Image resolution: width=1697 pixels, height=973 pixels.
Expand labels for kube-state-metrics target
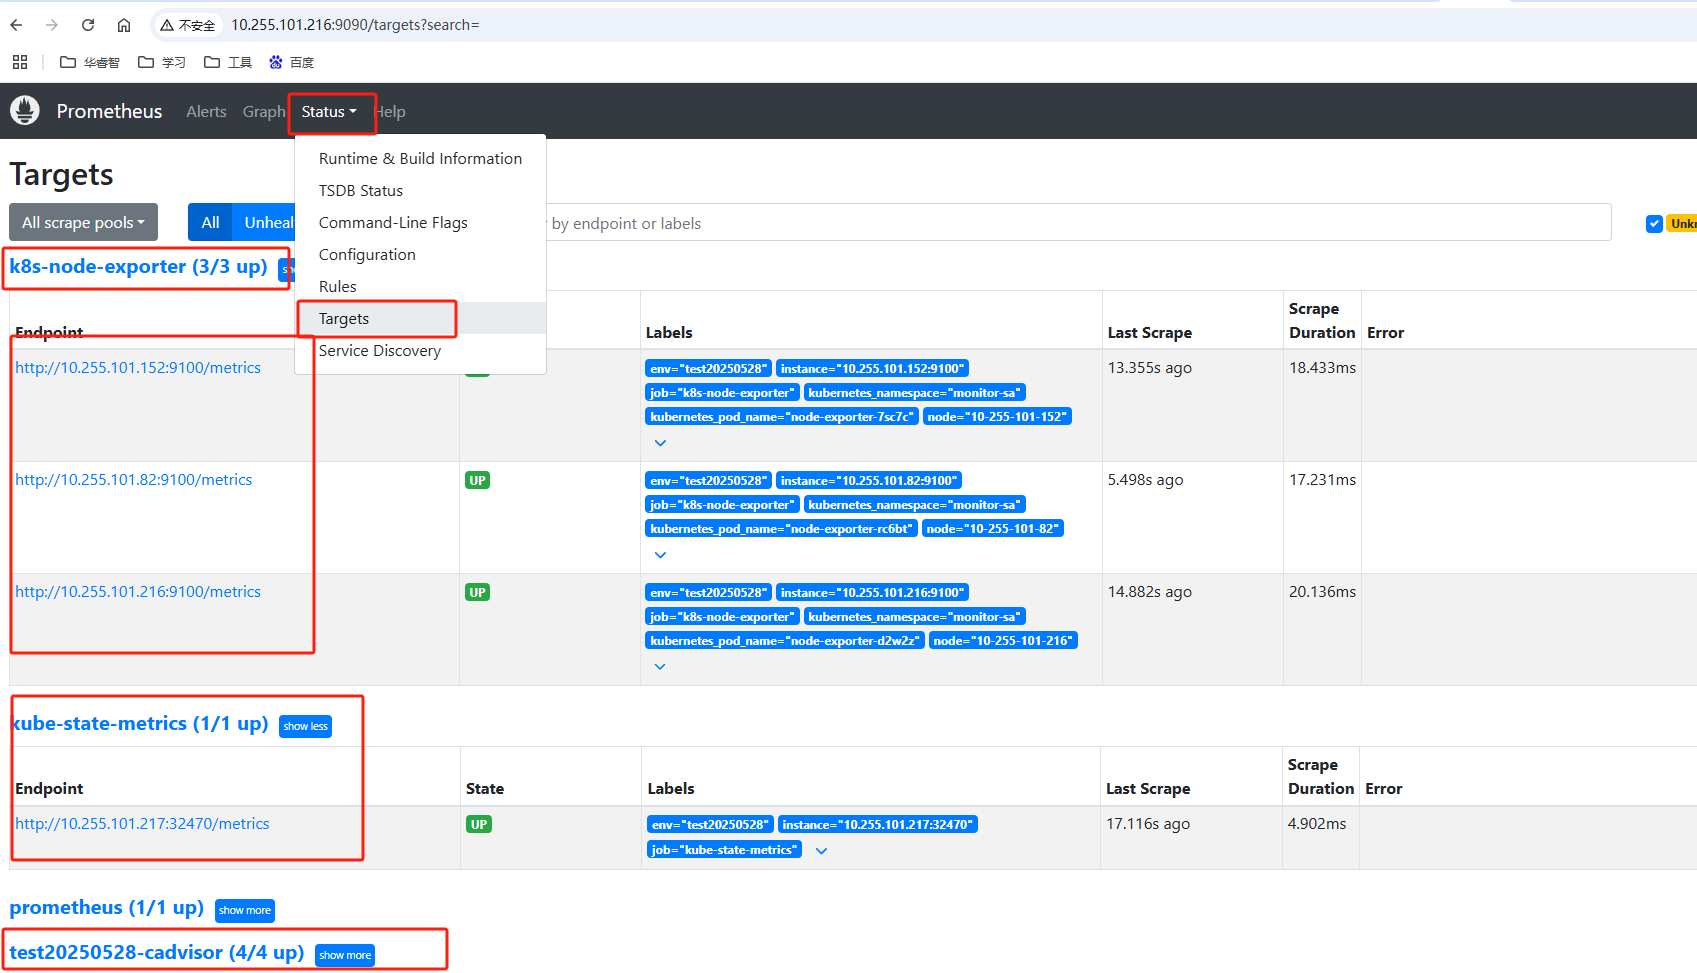[x=821, y=851]
